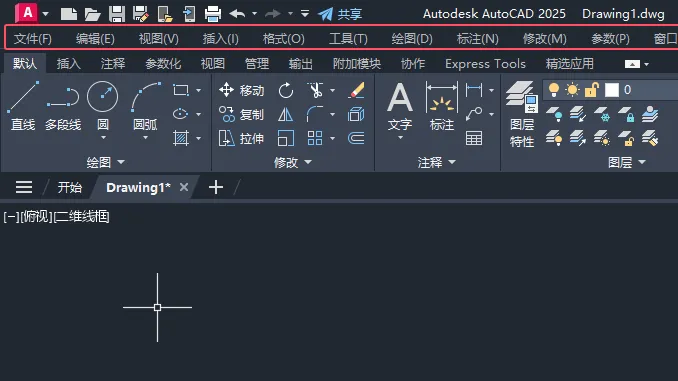Add a new drawing tab with plus
Viewport: 678px width, 381px height.
click(216, 187)
